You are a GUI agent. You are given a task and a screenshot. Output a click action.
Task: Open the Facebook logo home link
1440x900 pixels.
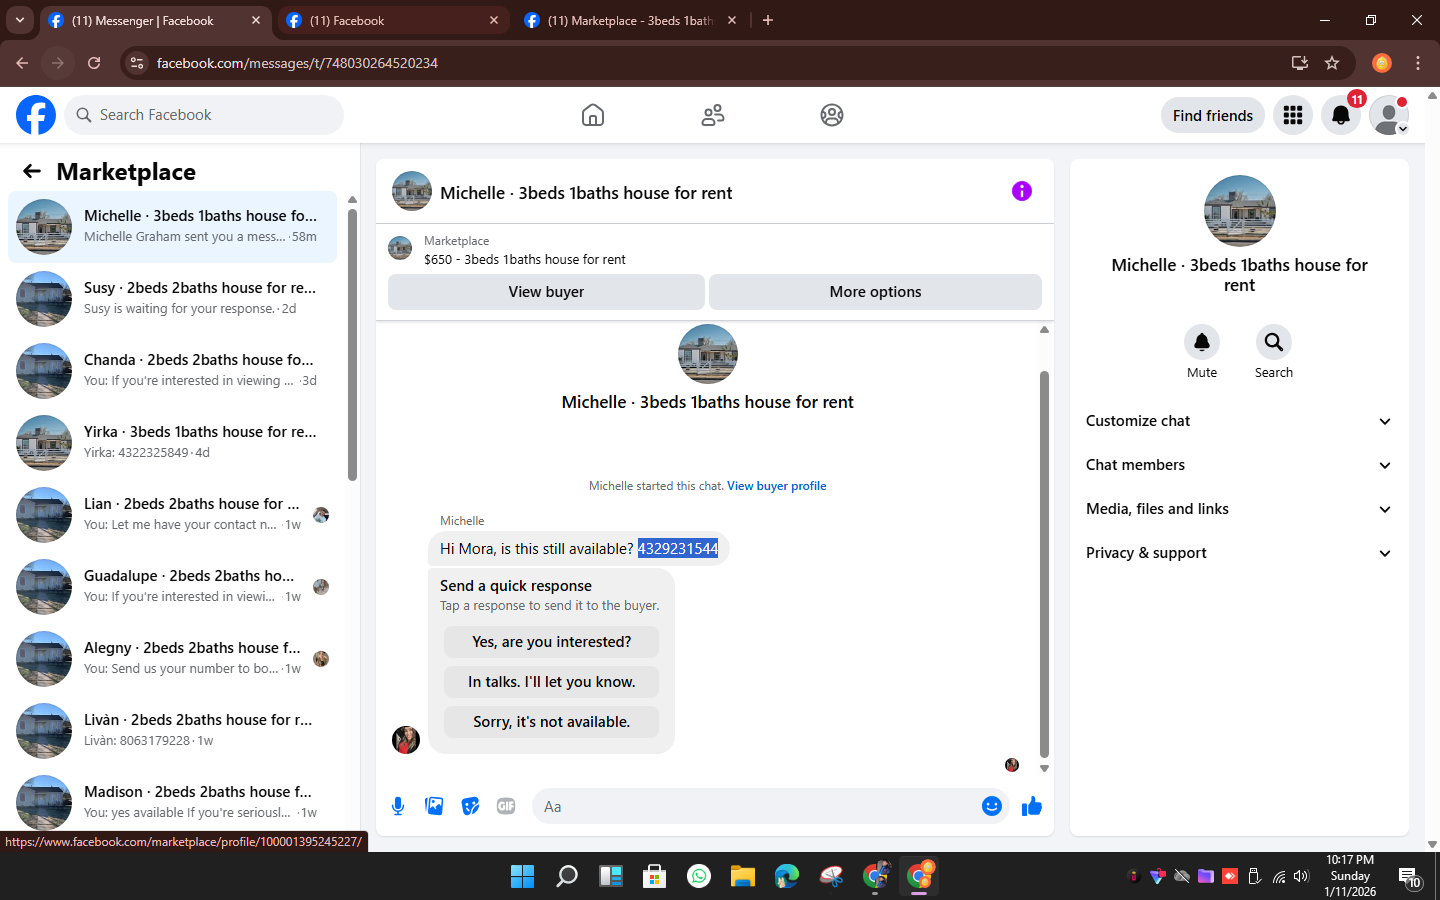pos(36,115)
